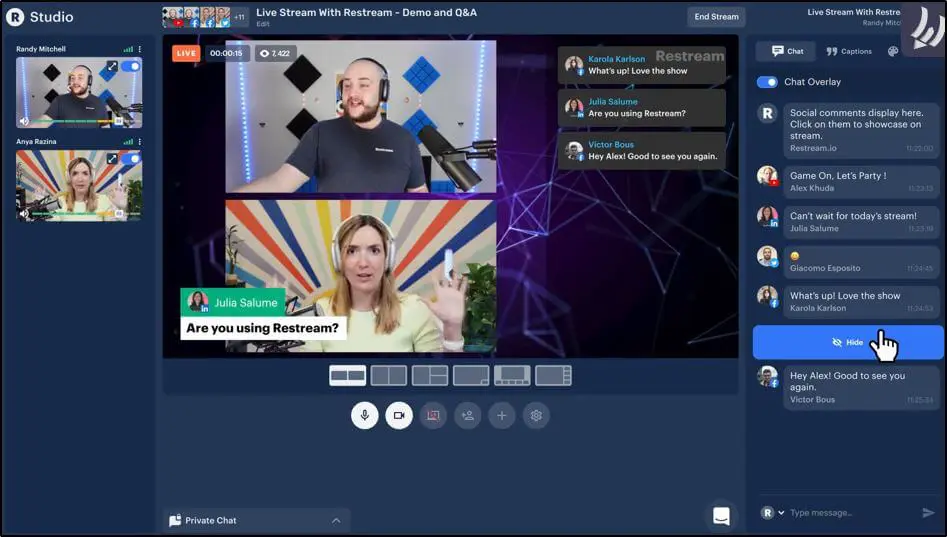
Task: Click the invite guest icon
Action: [x=467, y=416]
